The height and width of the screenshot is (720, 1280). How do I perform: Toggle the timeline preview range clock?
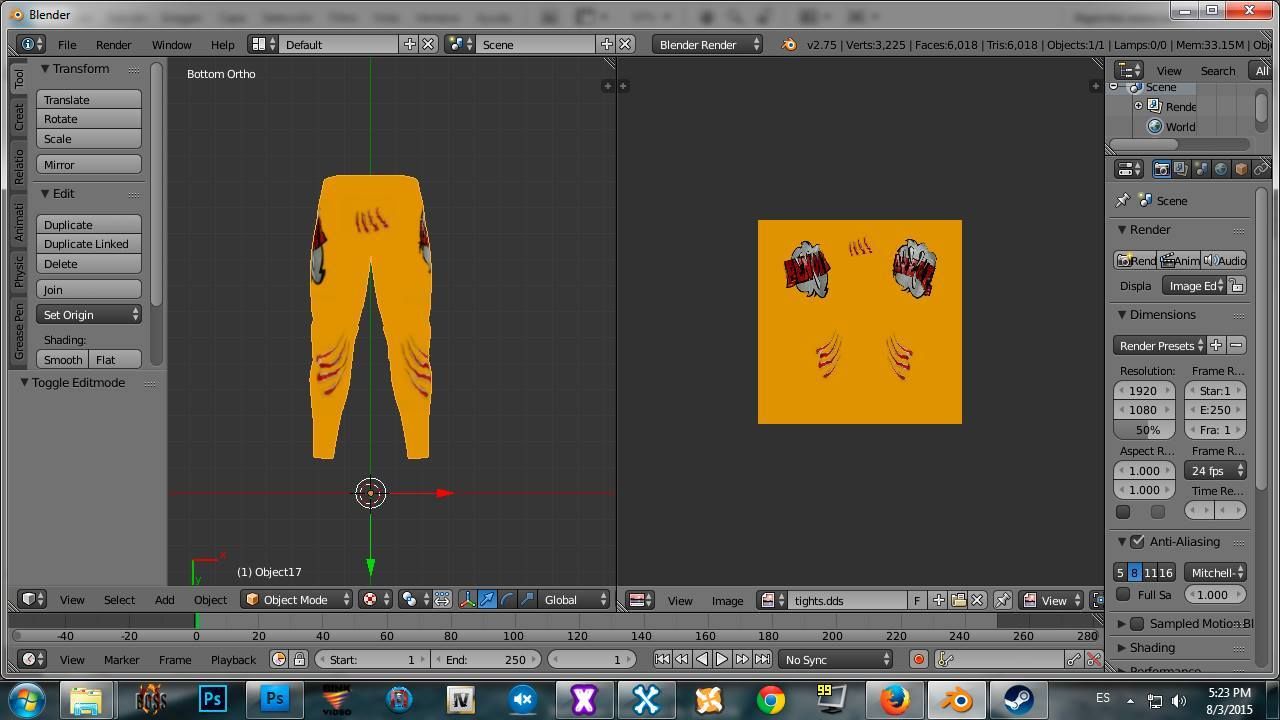[279, 659]
